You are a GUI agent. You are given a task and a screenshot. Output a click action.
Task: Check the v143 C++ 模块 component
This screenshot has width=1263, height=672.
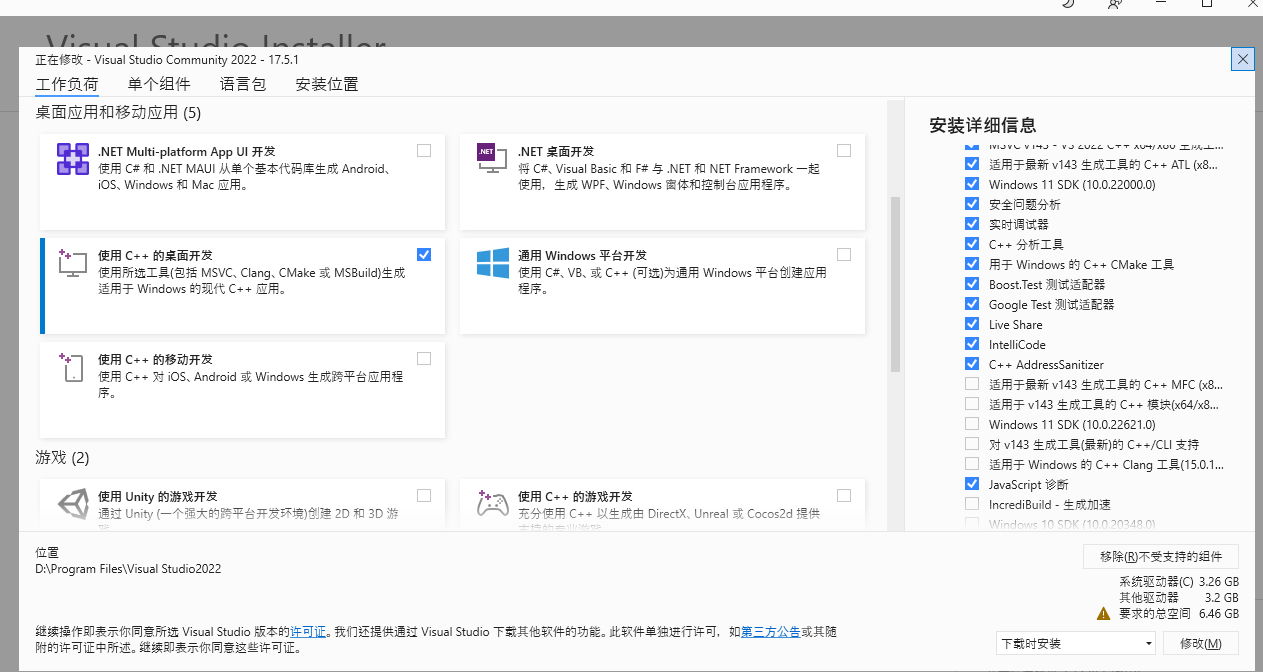click(x=972, y=404)
